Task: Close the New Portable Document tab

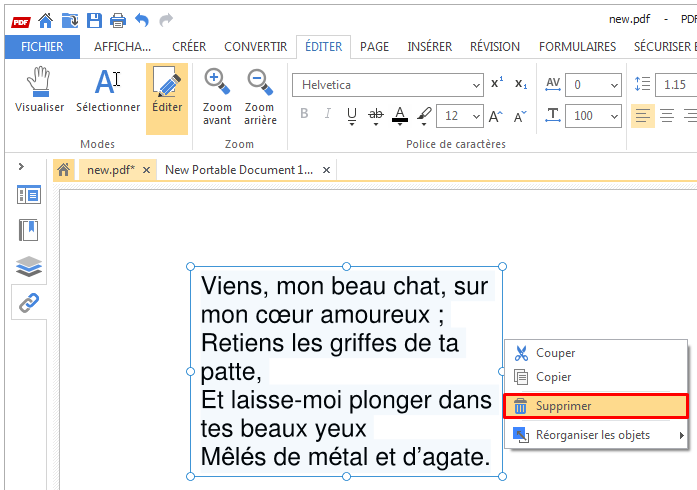Action: pos(326,170)
